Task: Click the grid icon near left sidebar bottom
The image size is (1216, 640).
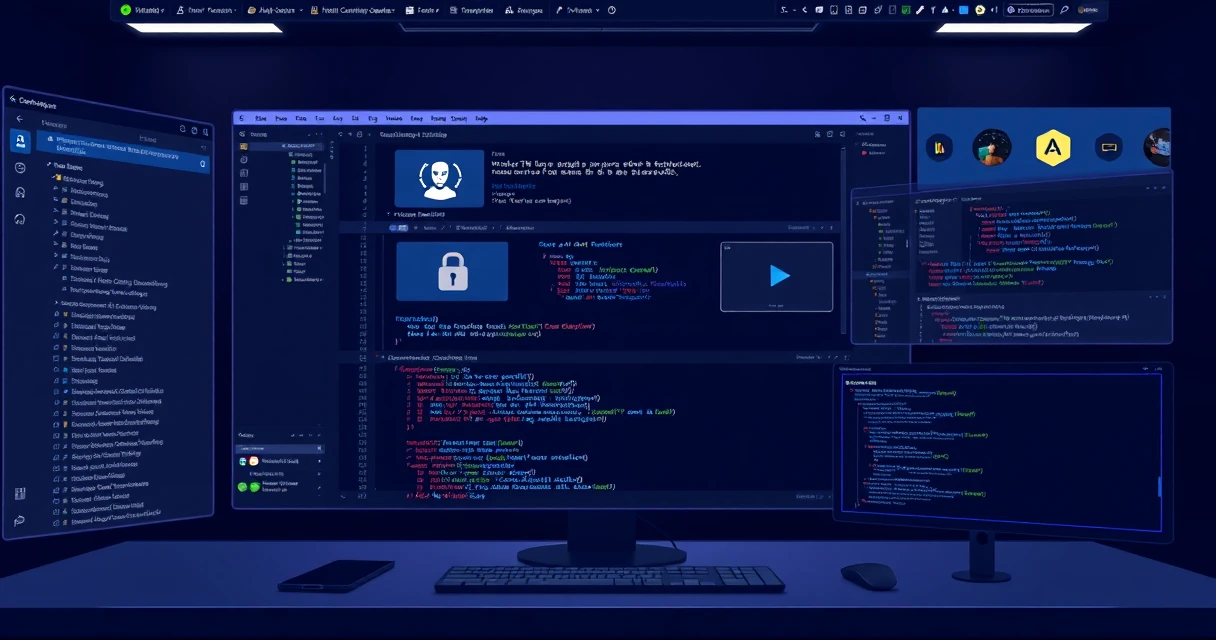Action: [20, 493]
